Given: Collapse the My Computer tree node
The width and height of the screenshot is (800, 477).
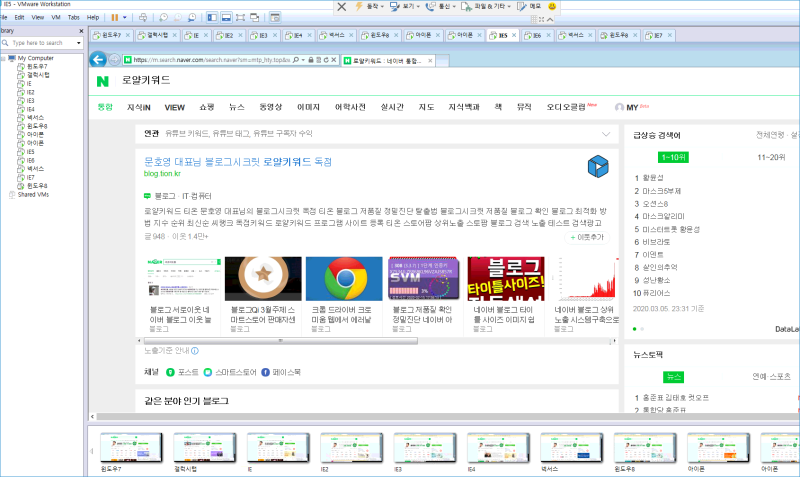Looking at the screenshot, I should [x=4, y=58].
